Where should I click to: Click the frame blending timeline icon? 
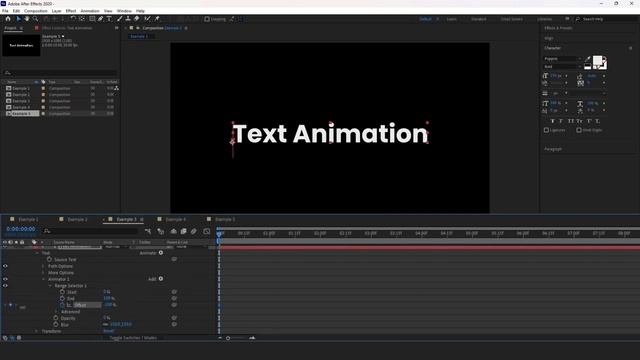point(184,231)
